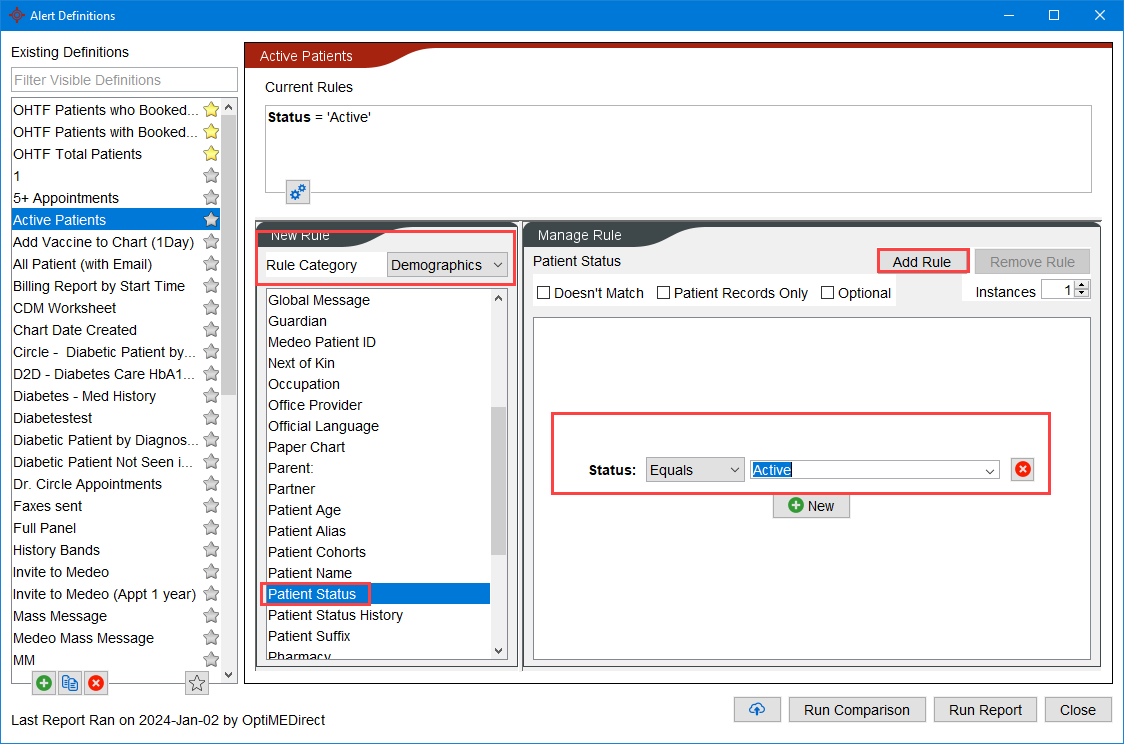1124x744 pixels.
Task: Switch to the Active Patients tab
Action: pos(306,56)
